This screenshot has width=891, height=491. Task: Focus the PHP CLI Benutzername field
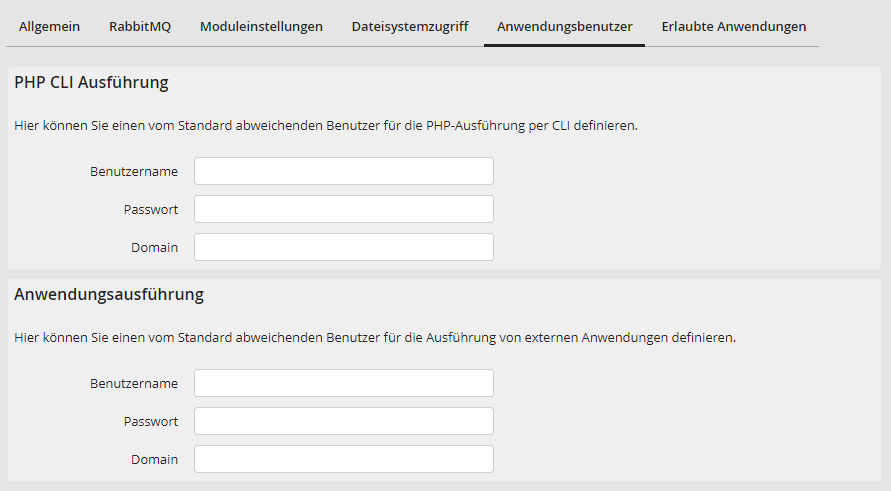tap(343, 171)
